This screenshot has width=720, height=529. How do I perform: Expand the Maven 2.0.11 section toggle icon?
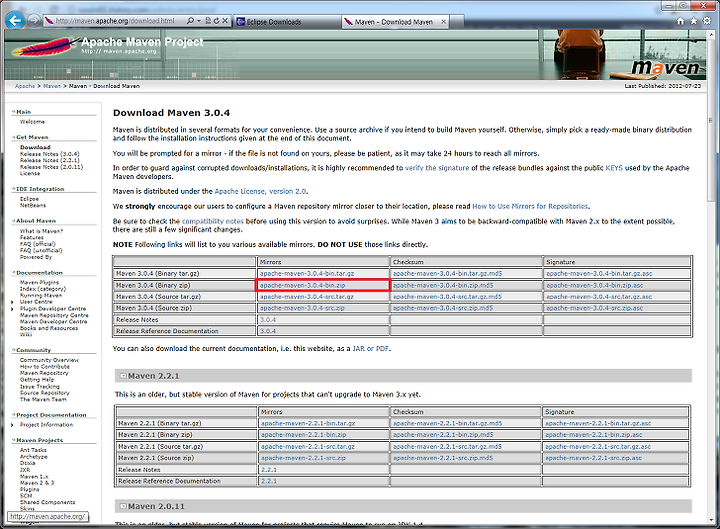click(x=123, y=506)
